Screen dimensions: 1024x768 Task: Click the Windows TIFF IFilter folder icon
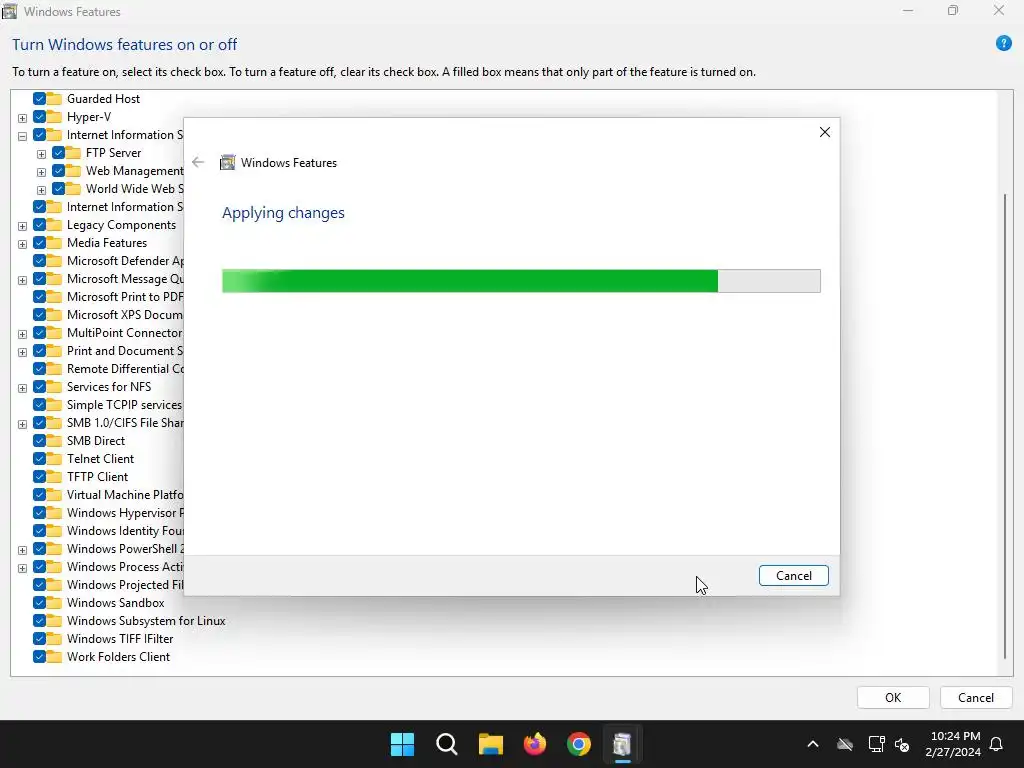tap(55, 639)
